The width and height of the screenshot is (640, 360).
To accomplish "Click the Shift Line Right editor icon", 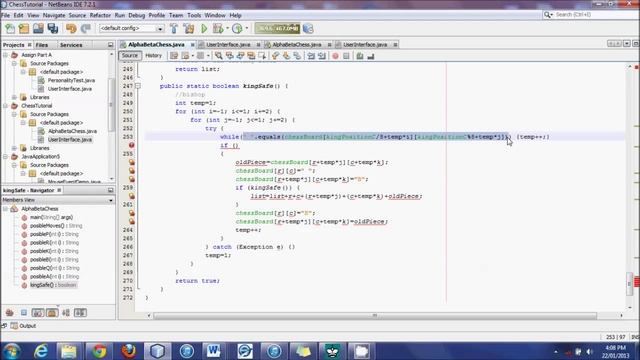I will tap(322, 56).
